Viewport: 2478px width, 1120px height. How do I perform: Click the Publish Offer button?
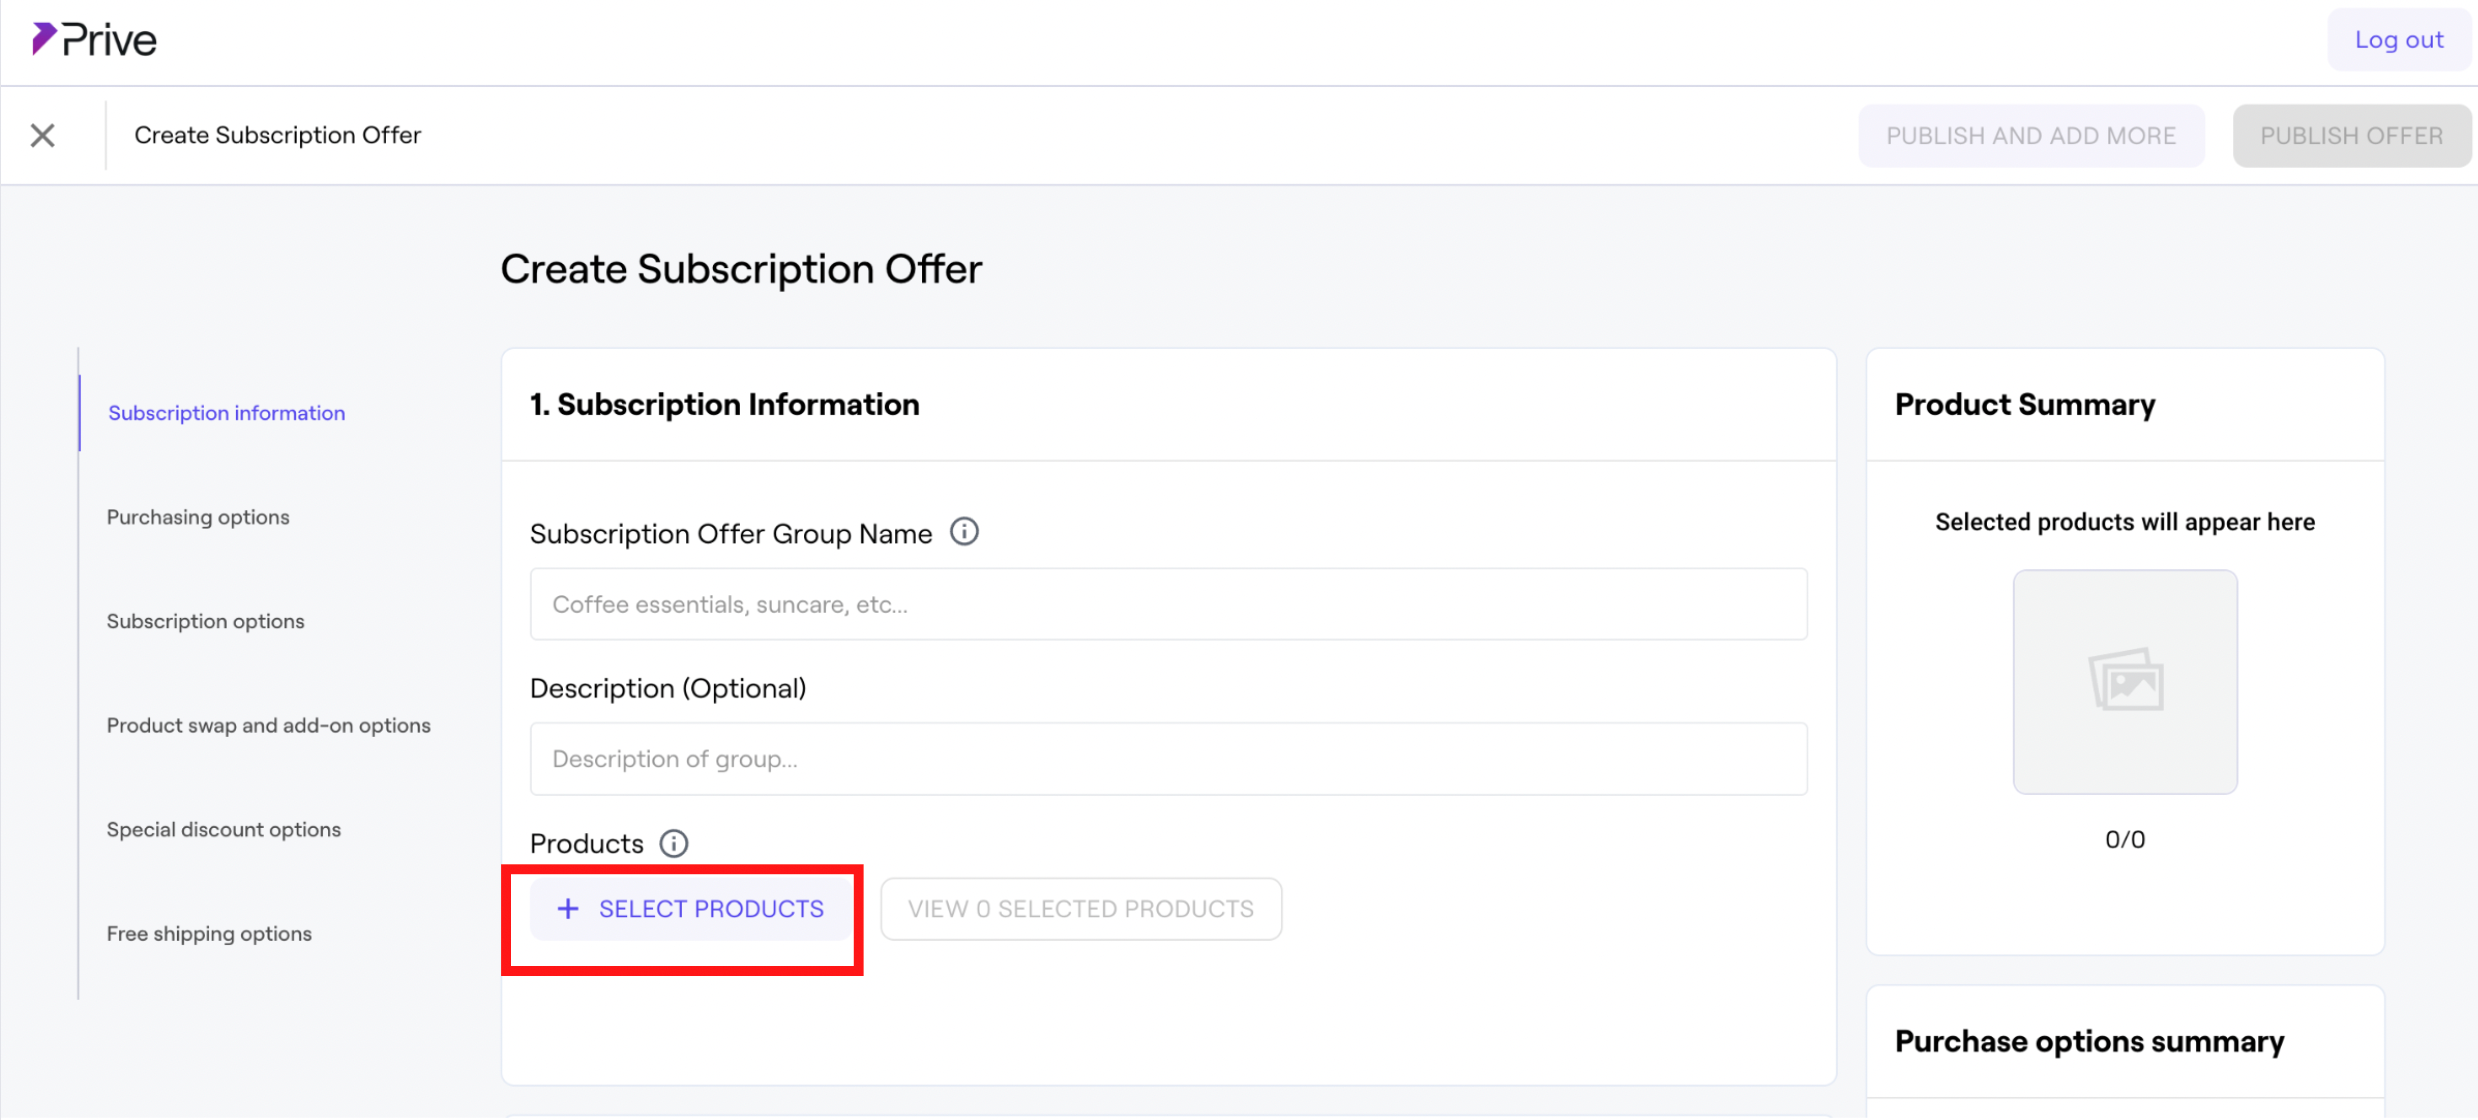click(2350, 136)
